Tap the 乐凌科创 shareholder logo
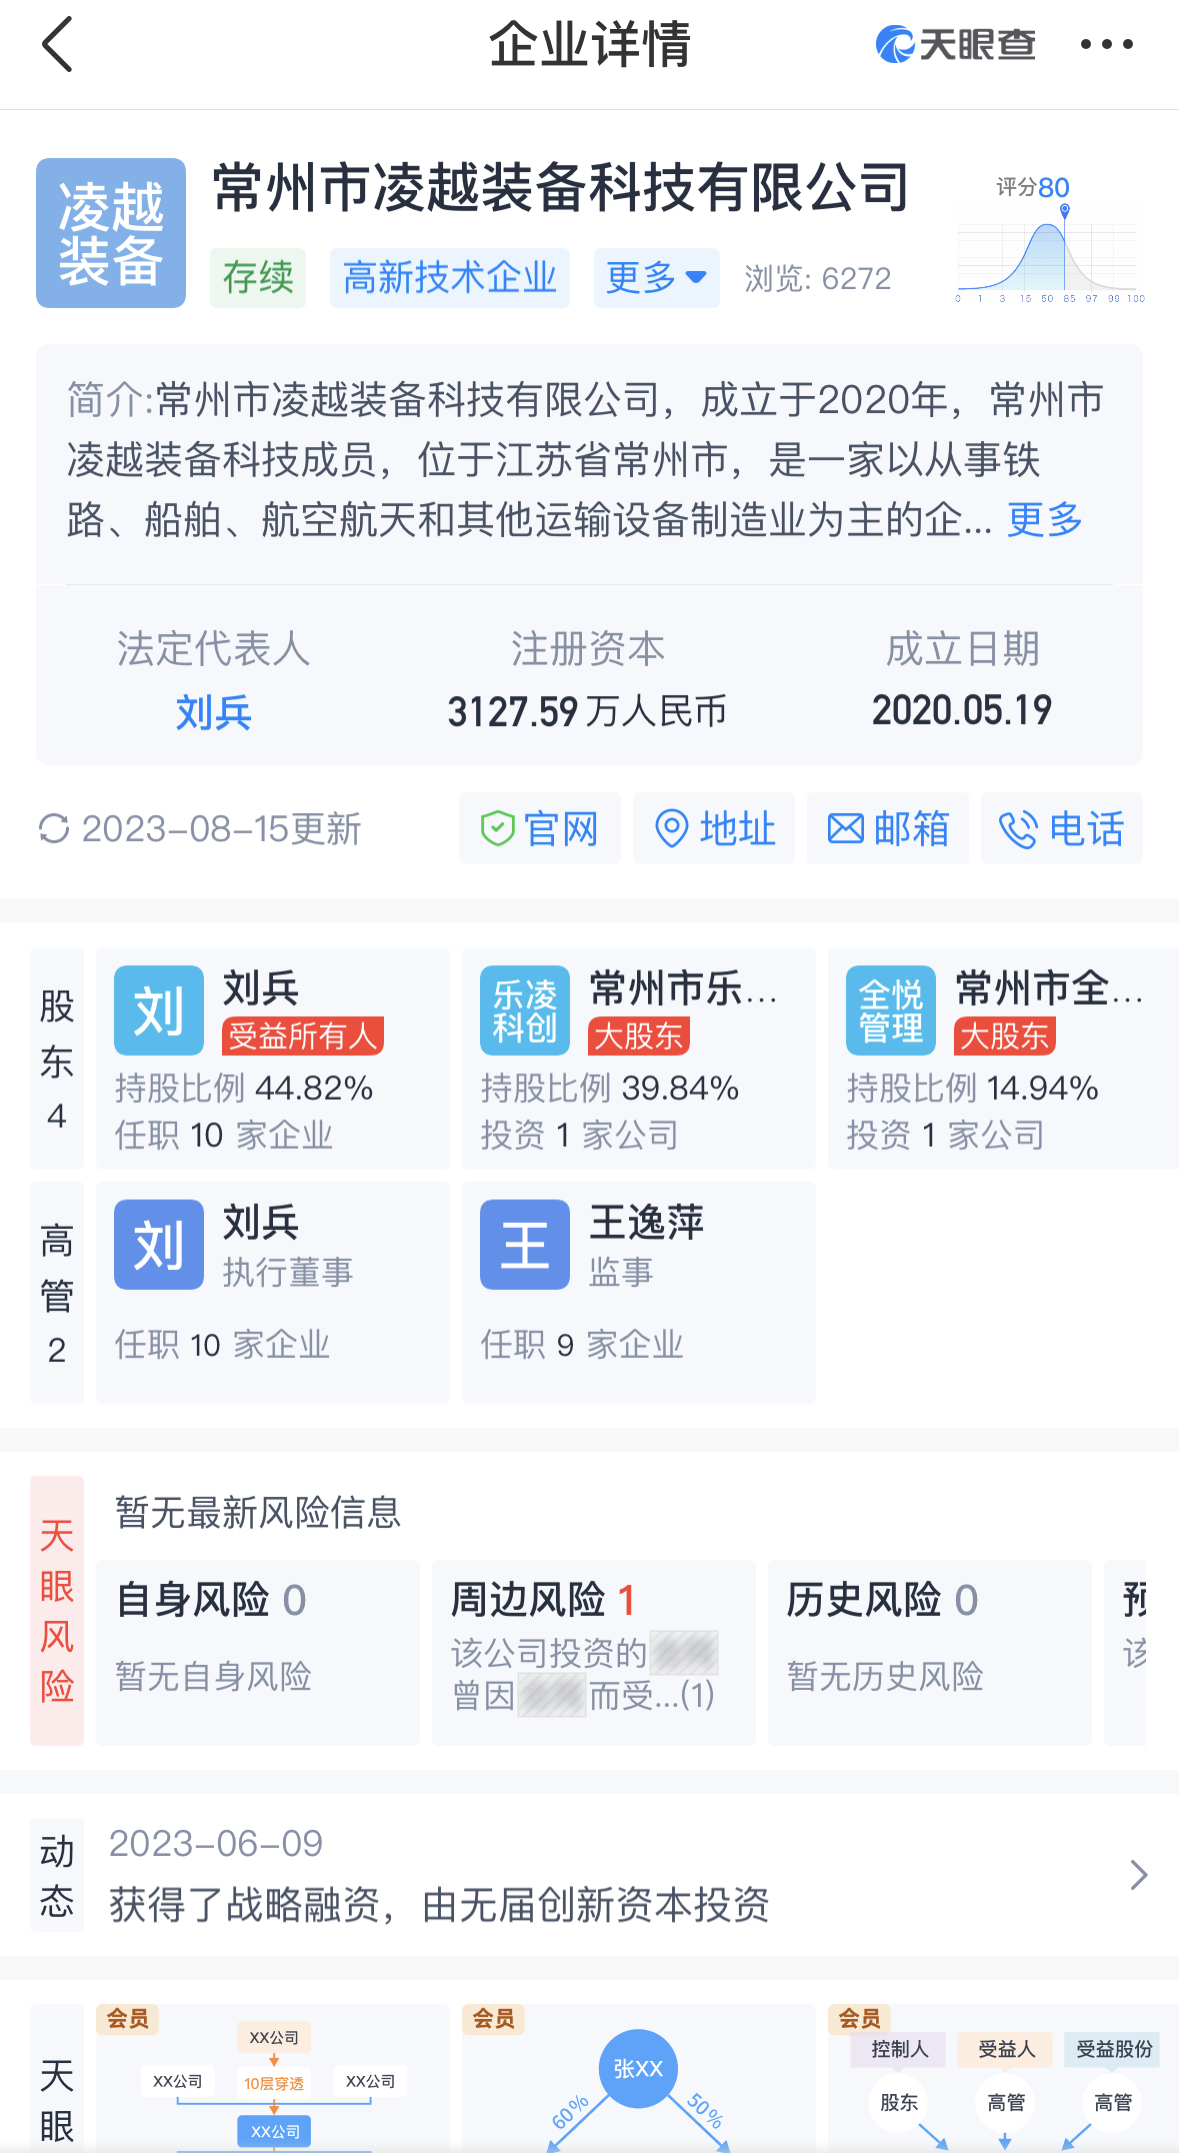This screenshot has width=1179, height=2153. [525, 1011]
